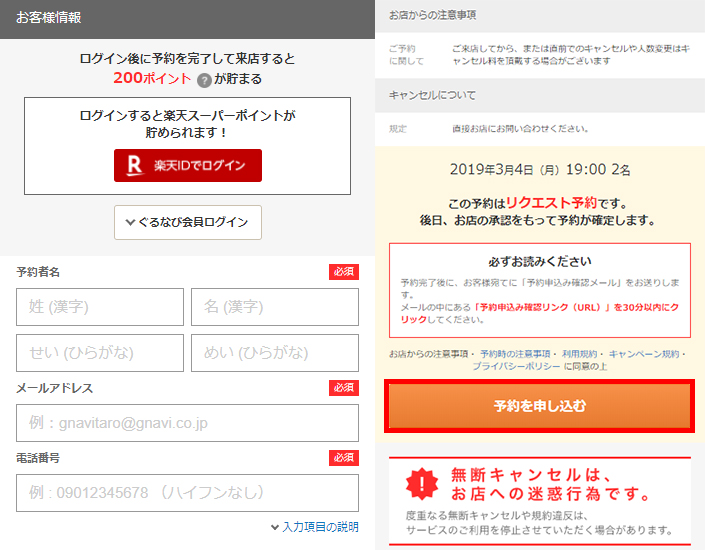Screen dimensions: 705x550
Task: Click the お客様情報 header text
Action: coord(49,18)
